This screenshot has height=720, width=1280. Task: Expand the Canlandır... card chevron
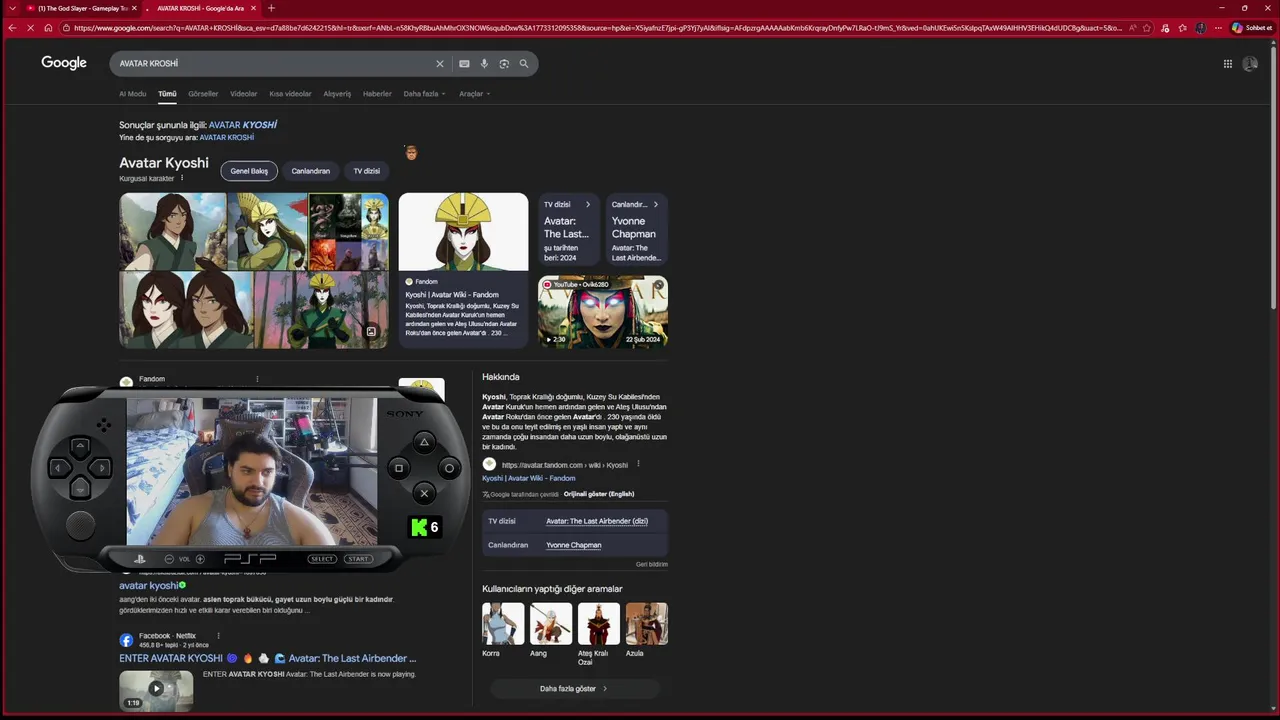(656, 205)
